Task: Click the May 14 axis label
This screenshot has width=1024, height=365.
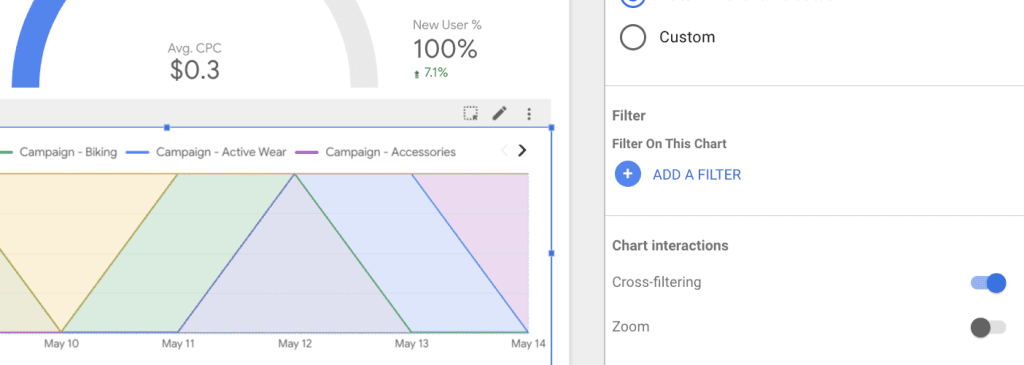Action: click(528, 343)
